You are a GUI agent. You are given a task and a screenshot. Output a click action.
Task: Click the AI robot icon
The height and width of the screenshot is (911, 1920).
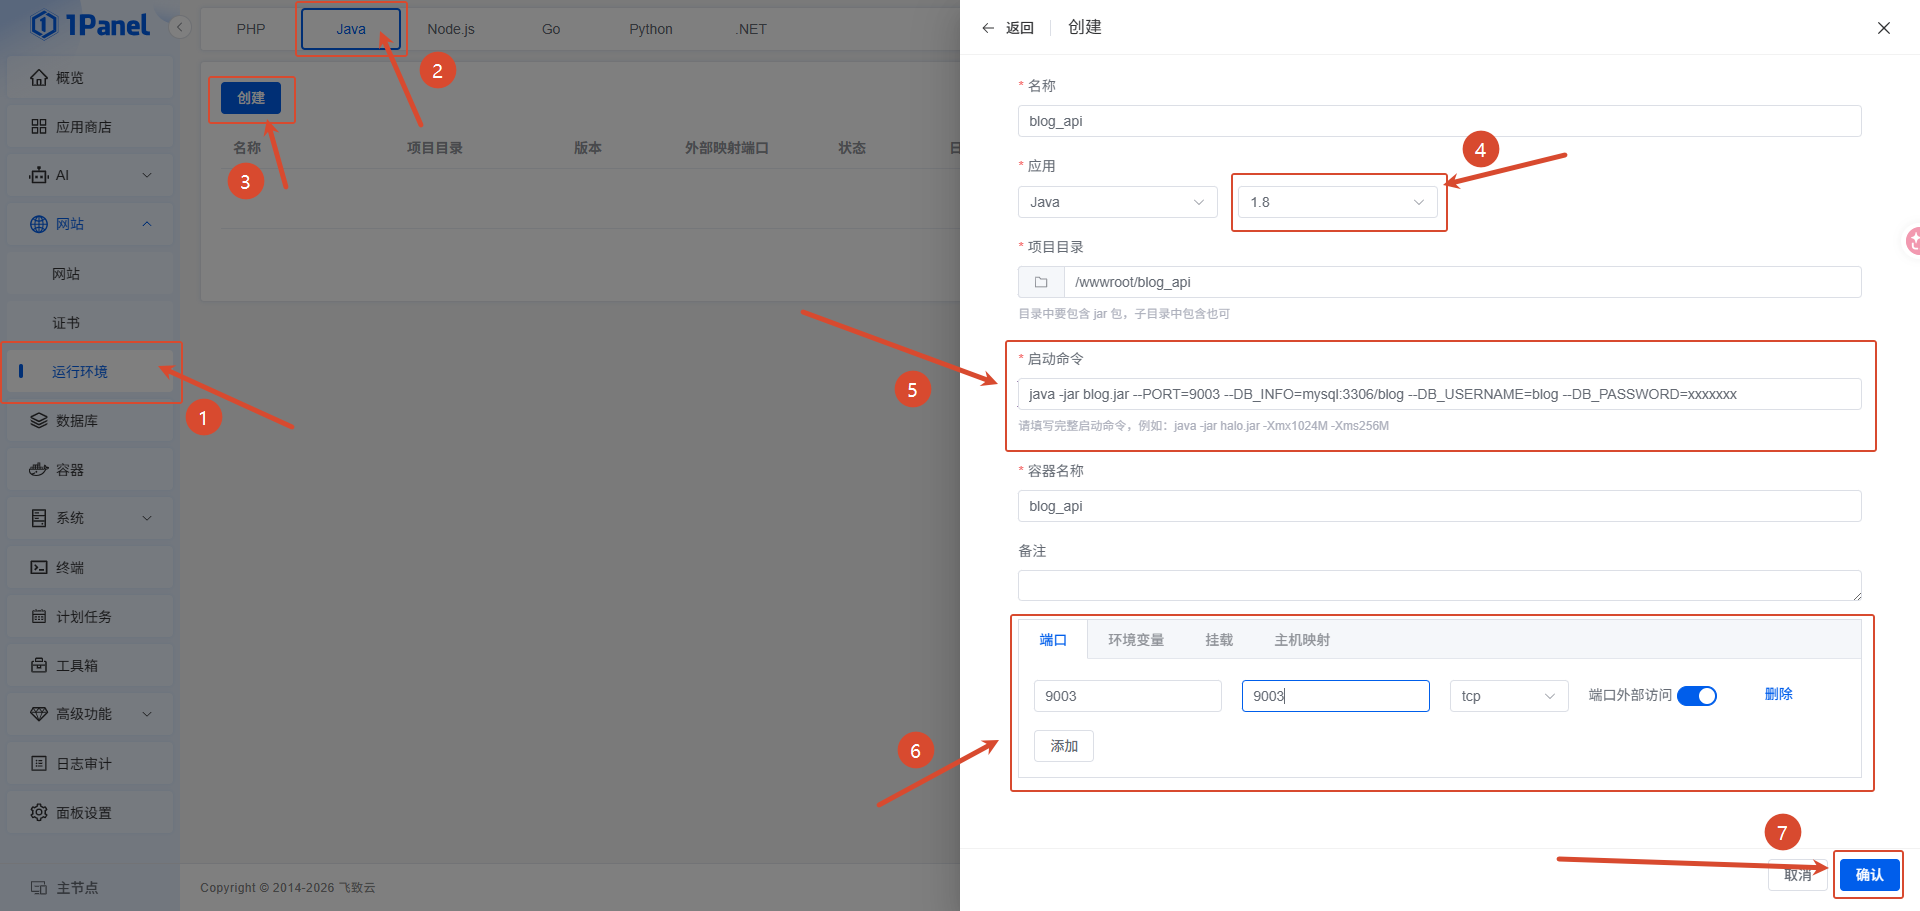39,175
